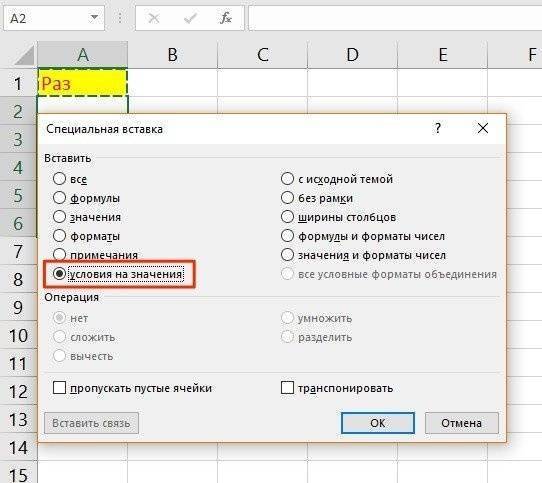
Task: Open the Name Box dropdown arrow
Action: tap(94, 17)
